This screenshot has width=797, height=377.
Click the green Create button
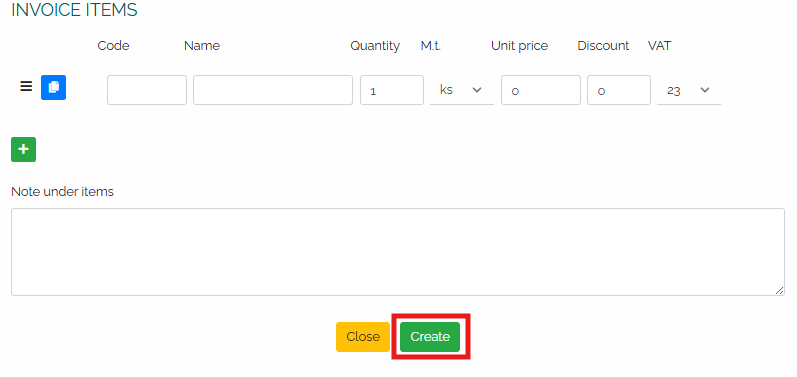coord(430,337)
